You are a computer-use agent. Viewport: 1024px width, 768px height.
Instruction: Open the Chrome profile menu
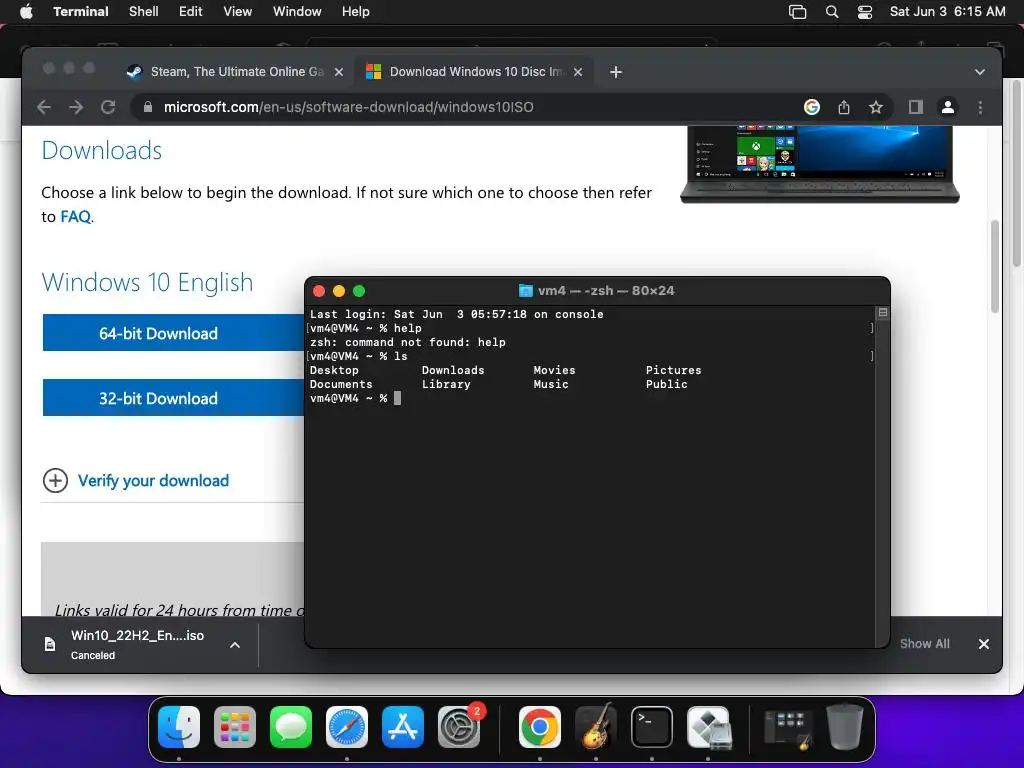948,107
